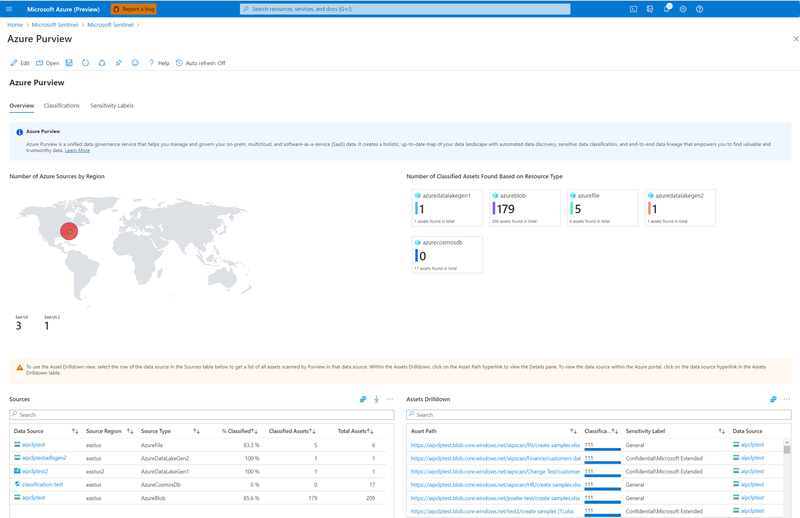
Task: Select the azuredatalakegen1 tile
Action: coord(447,208)
